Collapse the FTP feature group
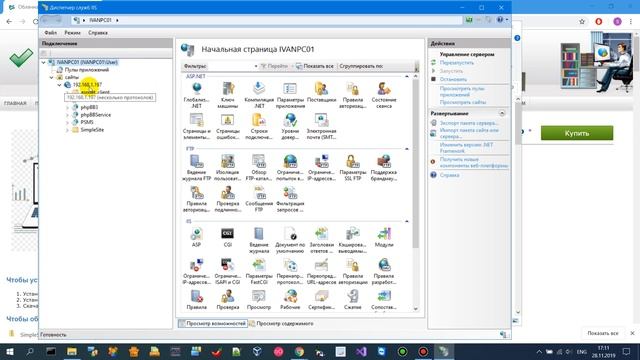640x360 pixels. coord(407,149)
